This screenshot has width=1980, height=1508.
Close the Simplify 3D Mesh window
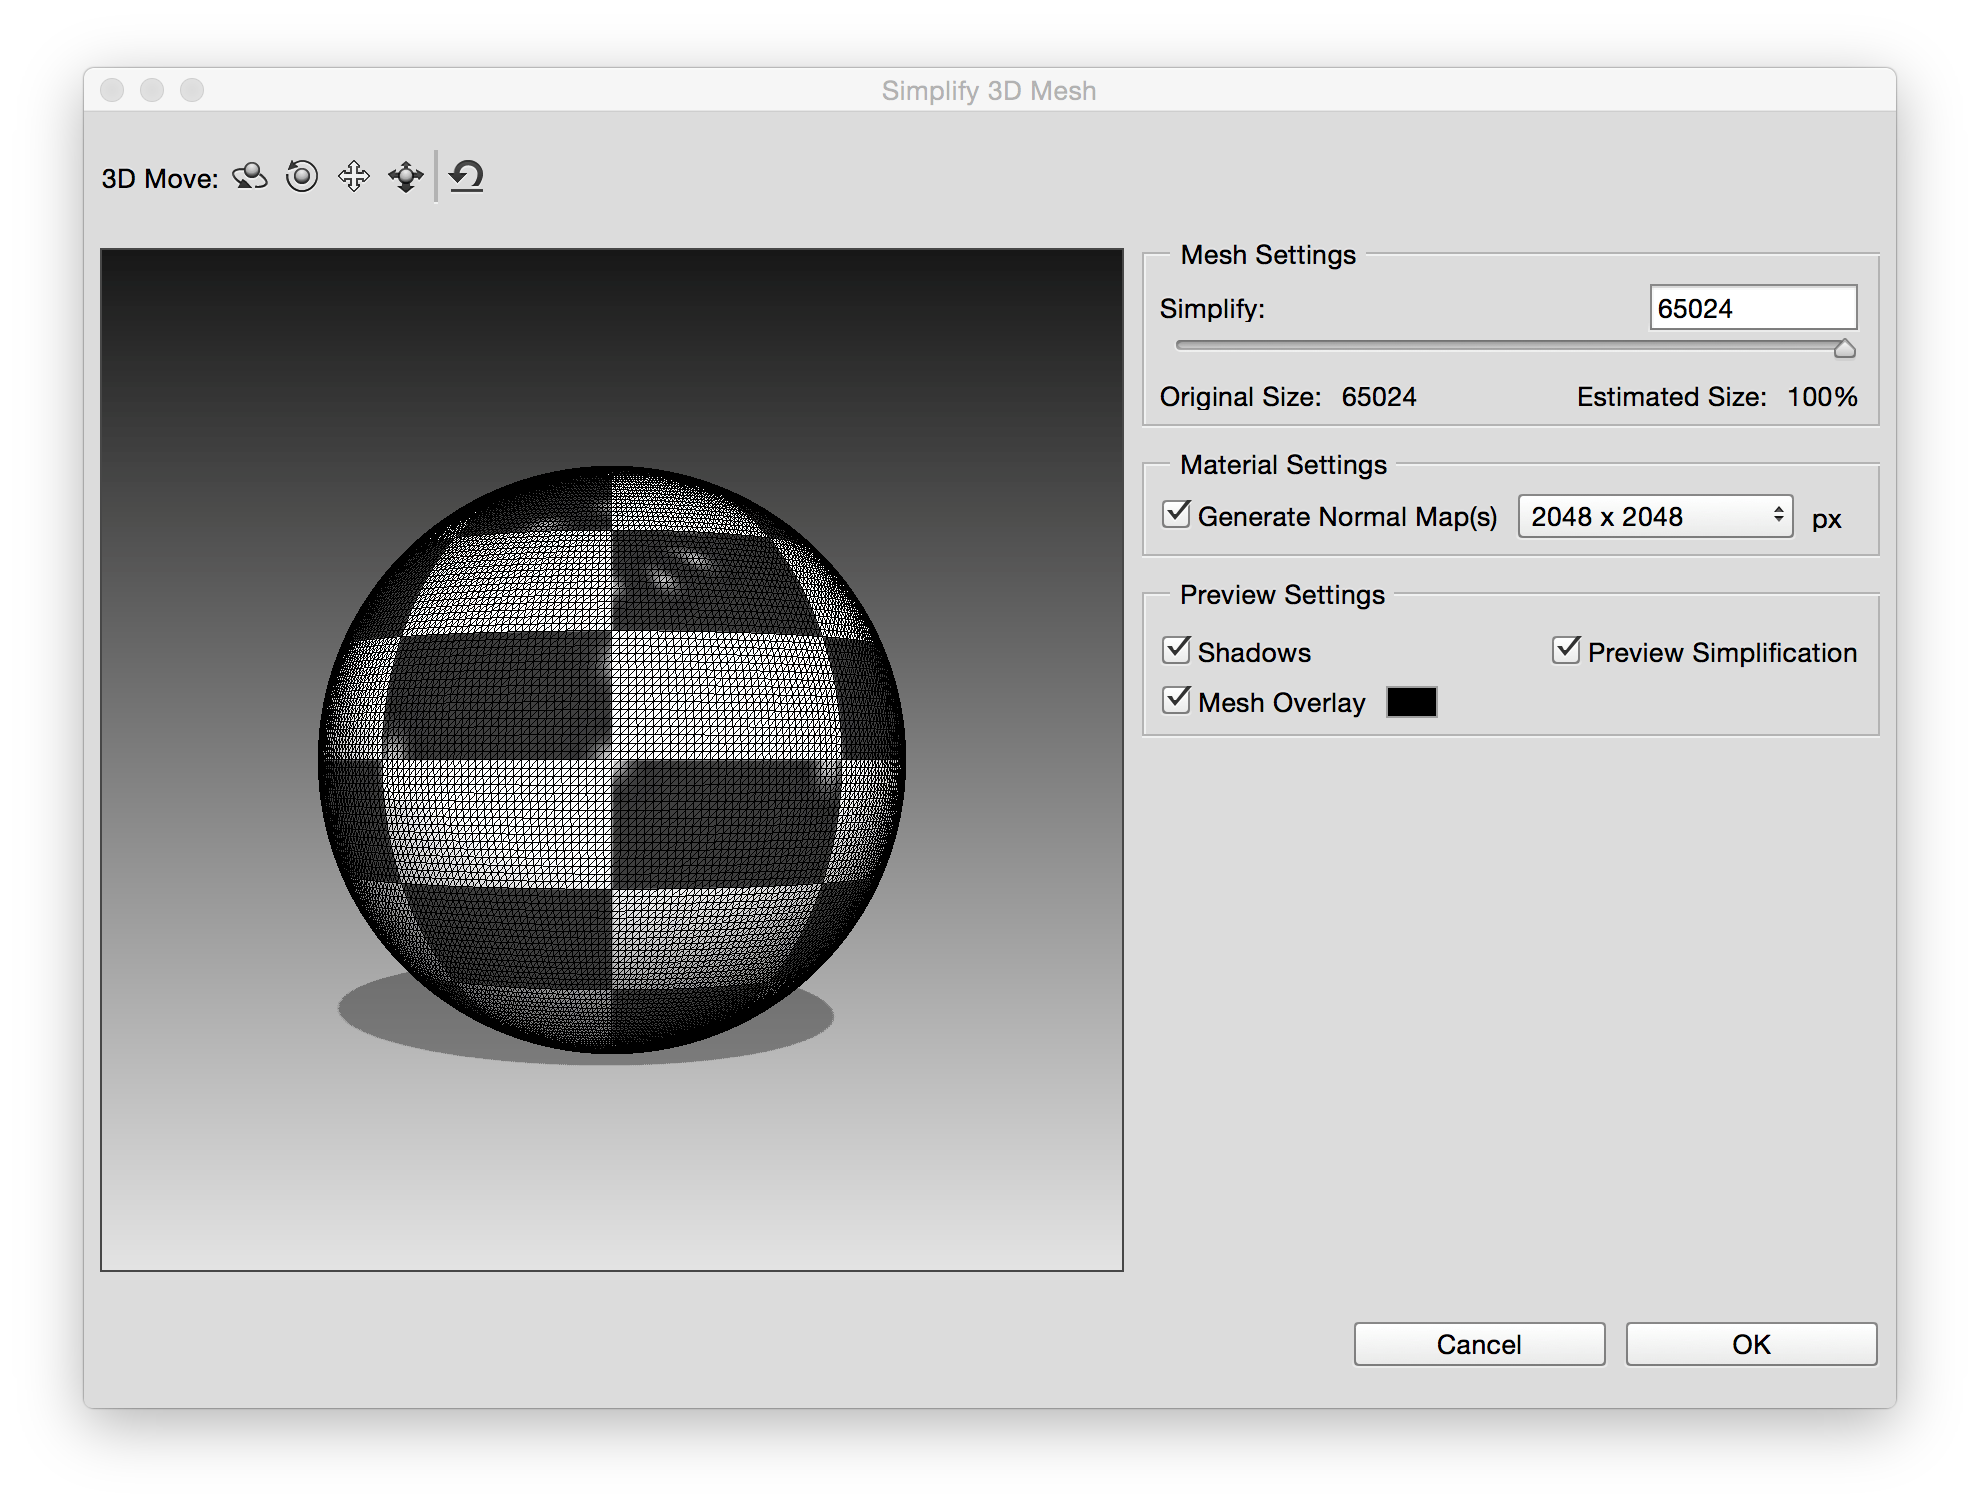point(110,89)
